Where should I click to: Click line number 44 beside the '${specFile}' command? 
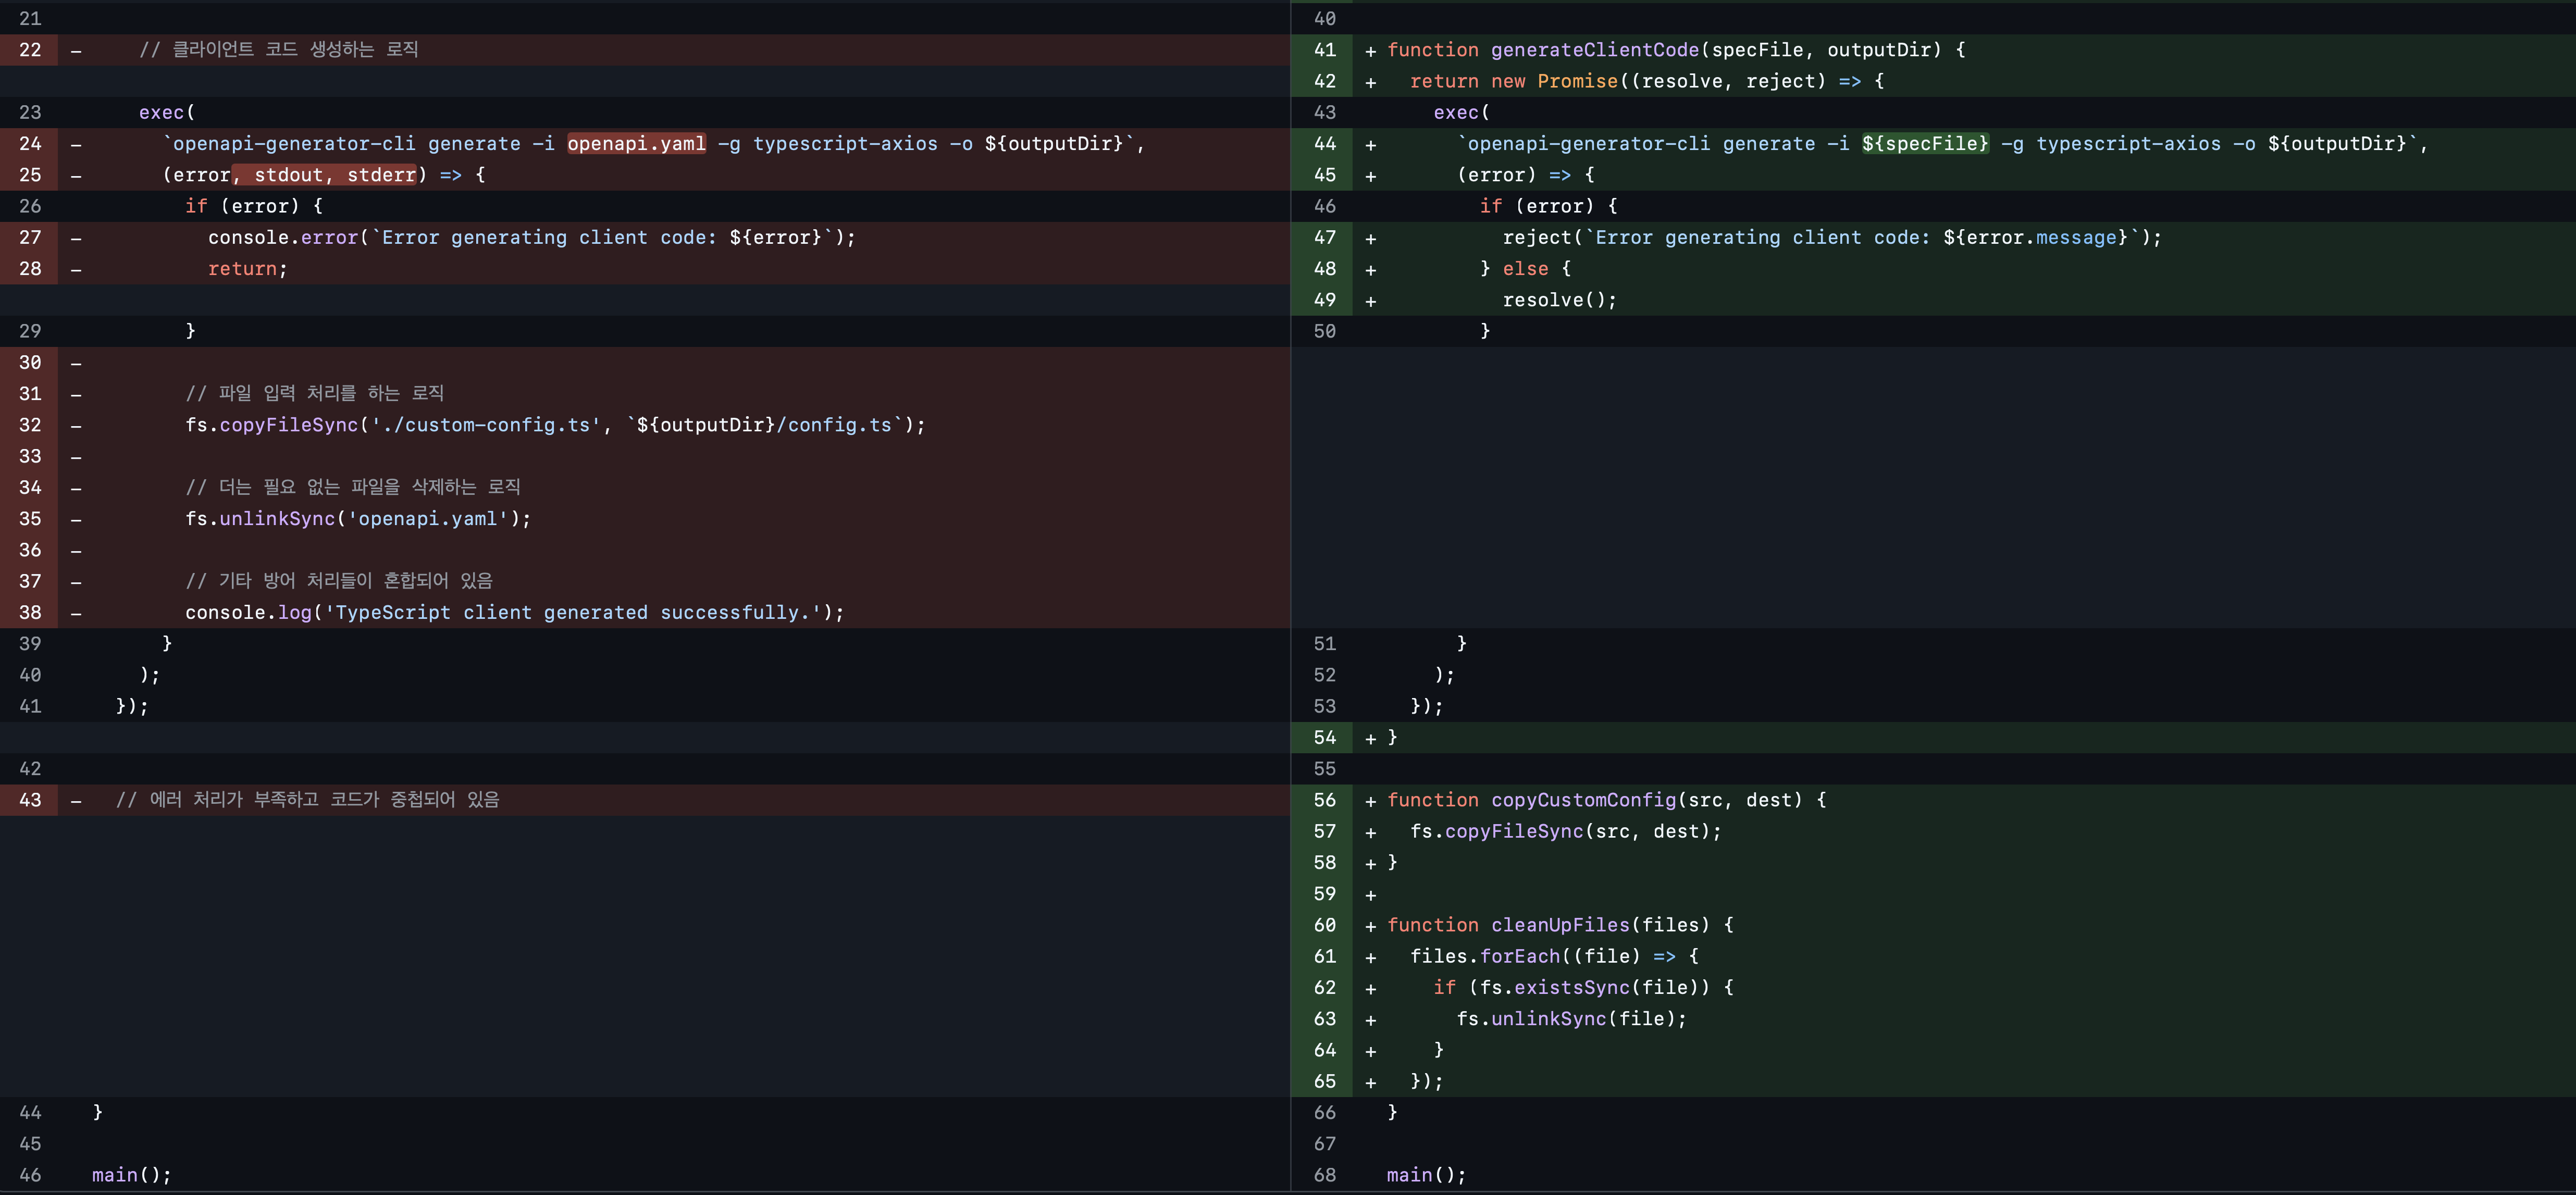coord(1324,144)
